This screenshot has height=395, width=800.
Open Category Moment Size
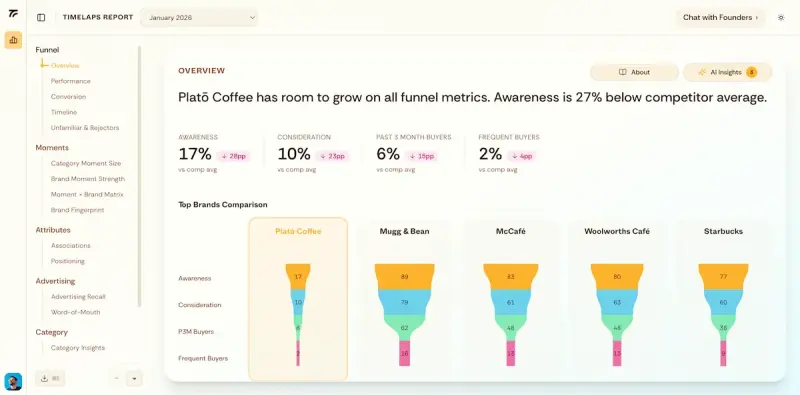[x=86, y=163]
